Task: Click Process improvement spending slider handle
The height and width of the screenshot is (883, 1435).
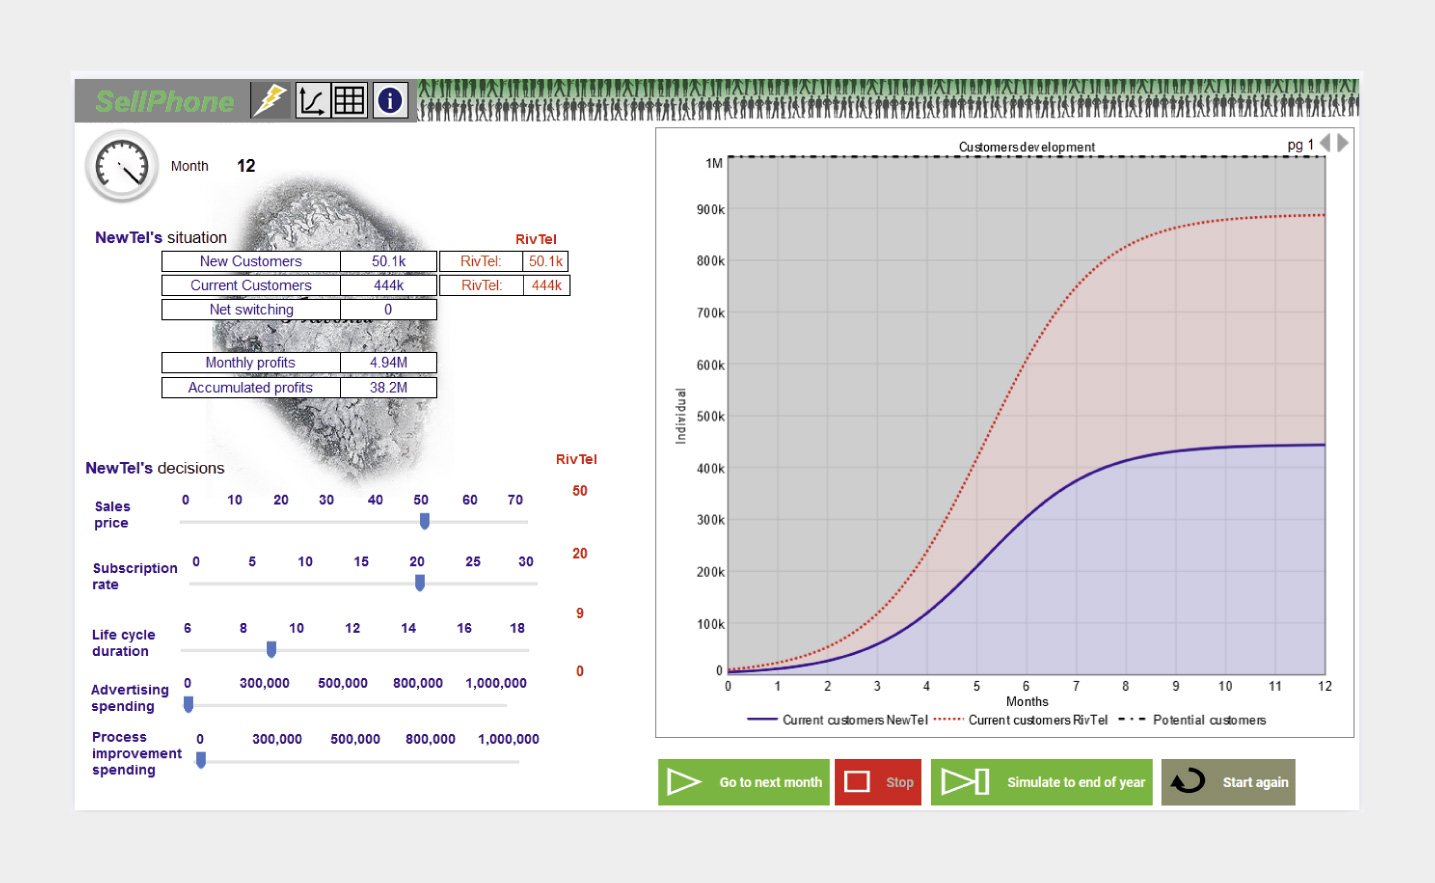Action: coord(201,761)
